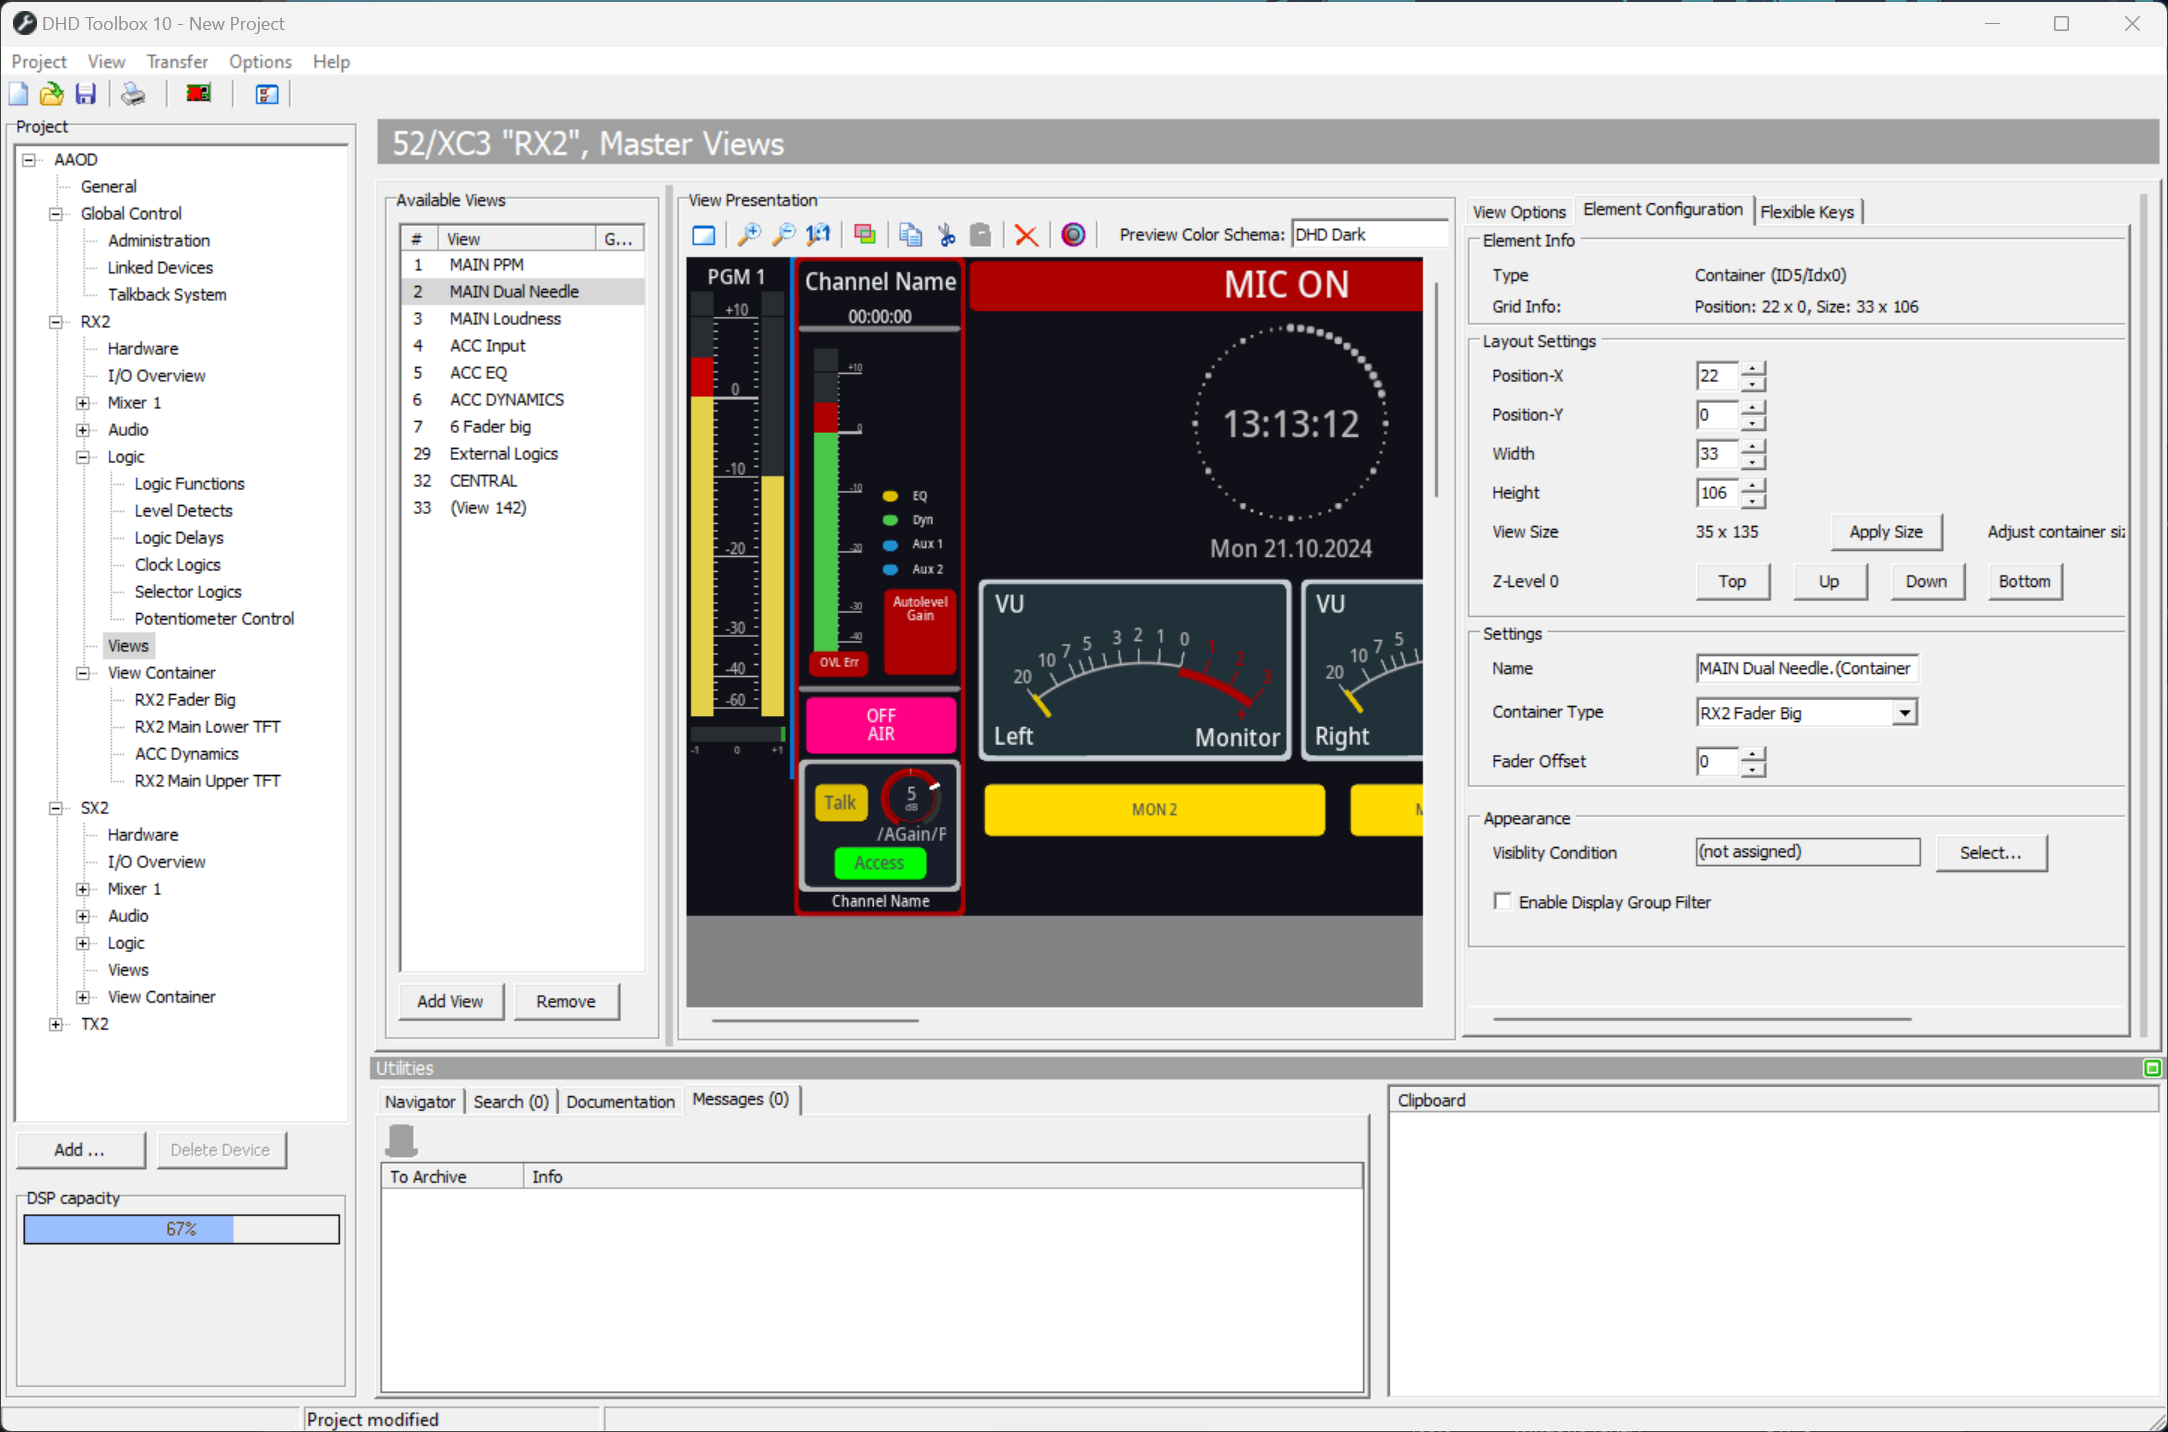Click the Save project floppy icon
The image size is (2168, 1432).
tap(86, 94)
